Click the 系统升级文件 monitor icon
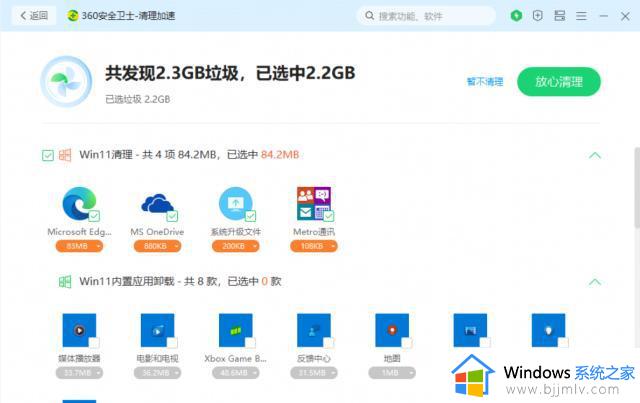This screenshot has width=640, height=403. pos(236,203)
